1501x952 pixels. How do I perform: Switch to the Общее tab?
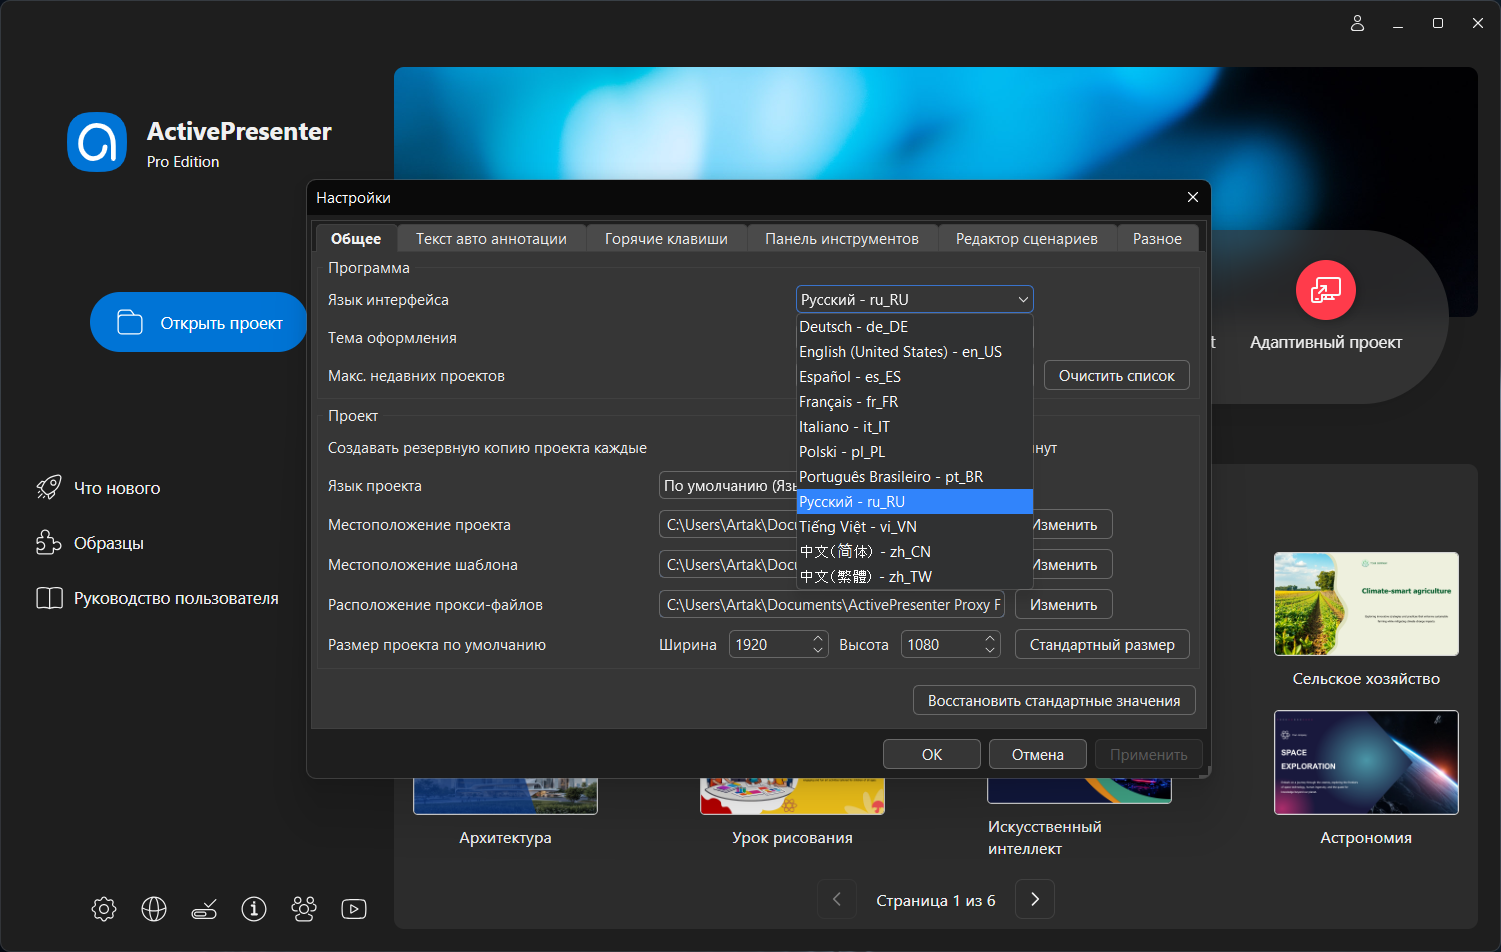(x=356, y=239)
